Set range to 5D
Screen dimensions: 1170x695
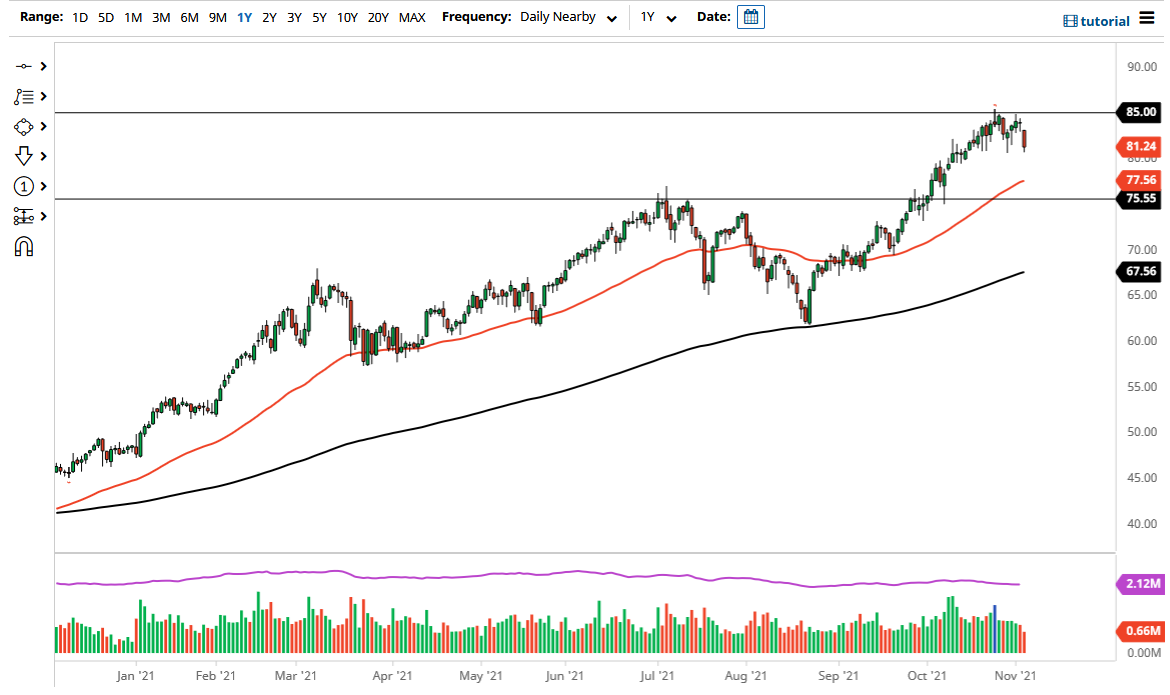coord(106,17)
